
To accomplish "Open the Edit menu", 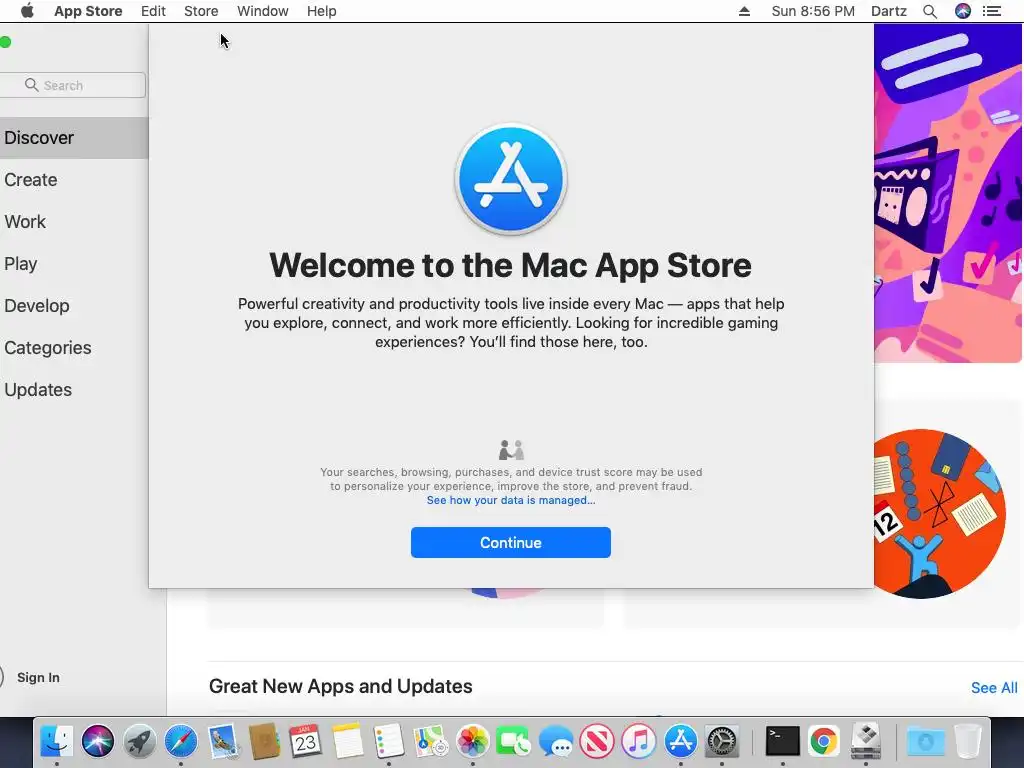I will 153,11.
